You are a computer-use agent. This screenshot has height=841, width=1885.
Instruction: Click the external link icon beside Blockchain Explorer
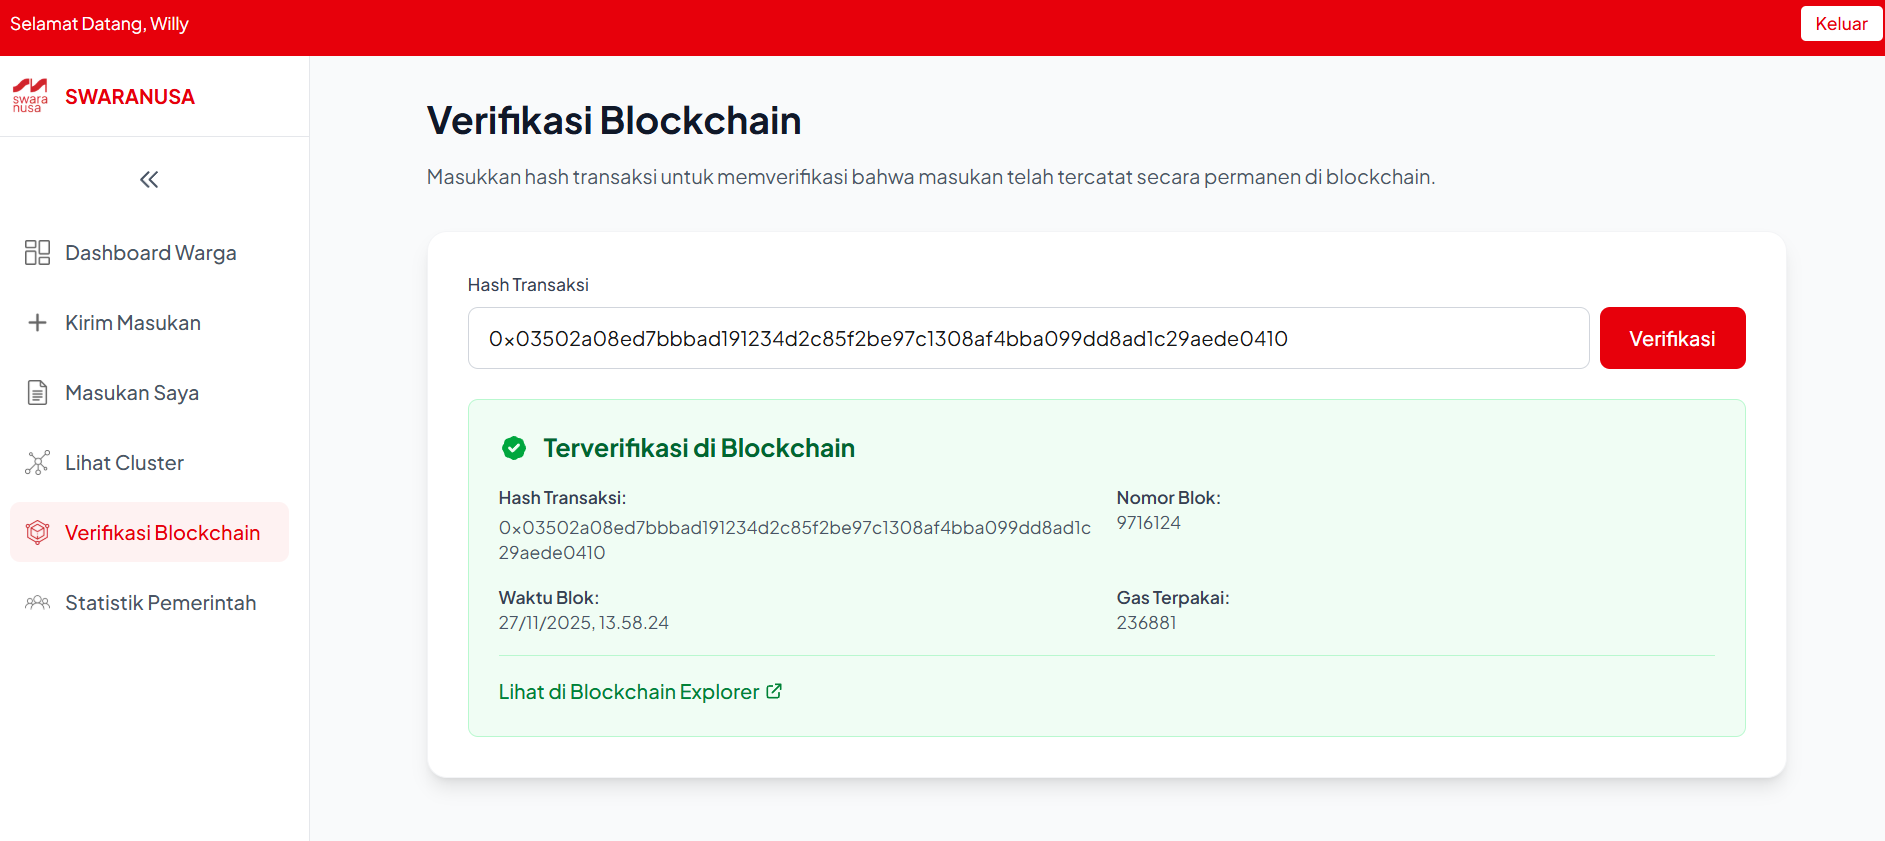774,690
